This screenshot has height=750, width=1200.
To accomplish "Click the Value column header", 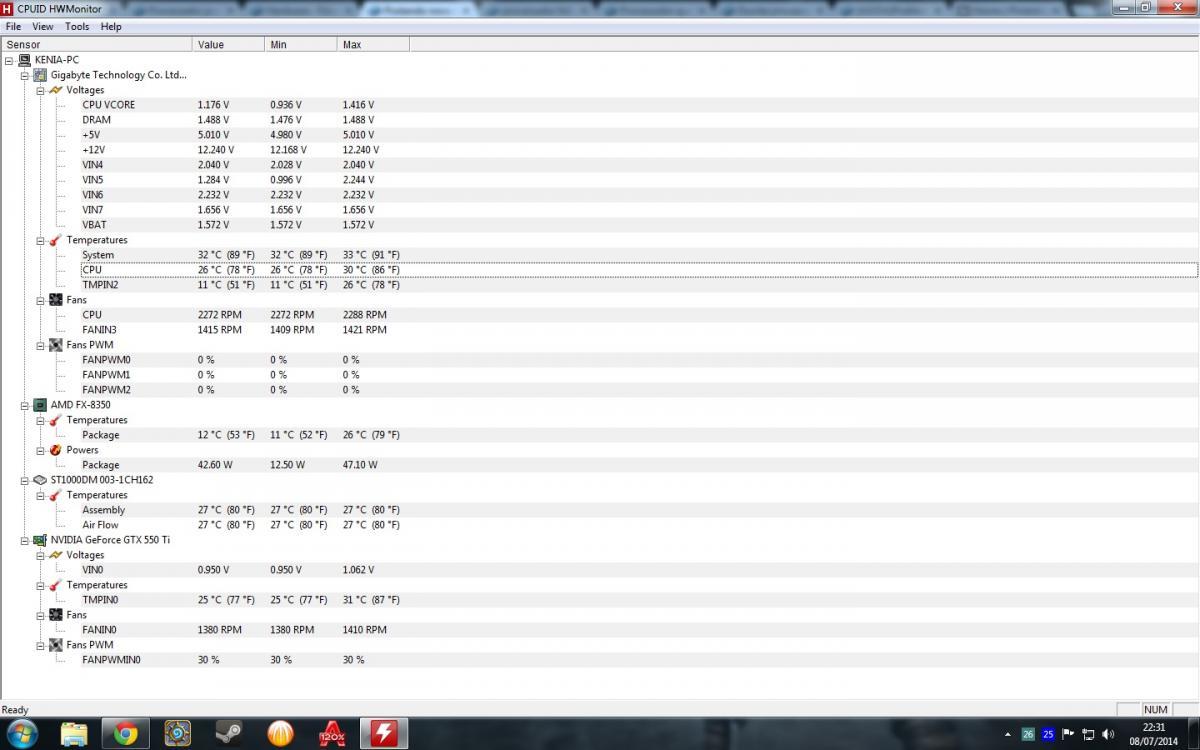I will (x=229, y=44).
